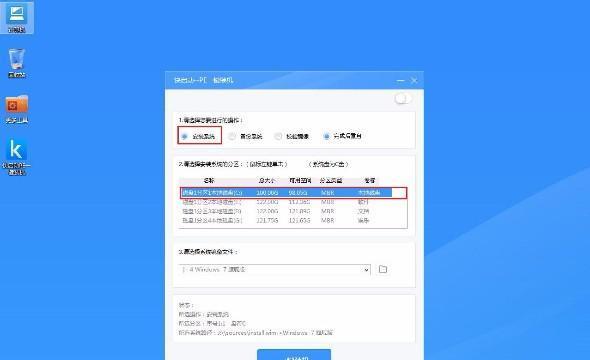
Task: Select the second operation radio button
Action: 232,136
